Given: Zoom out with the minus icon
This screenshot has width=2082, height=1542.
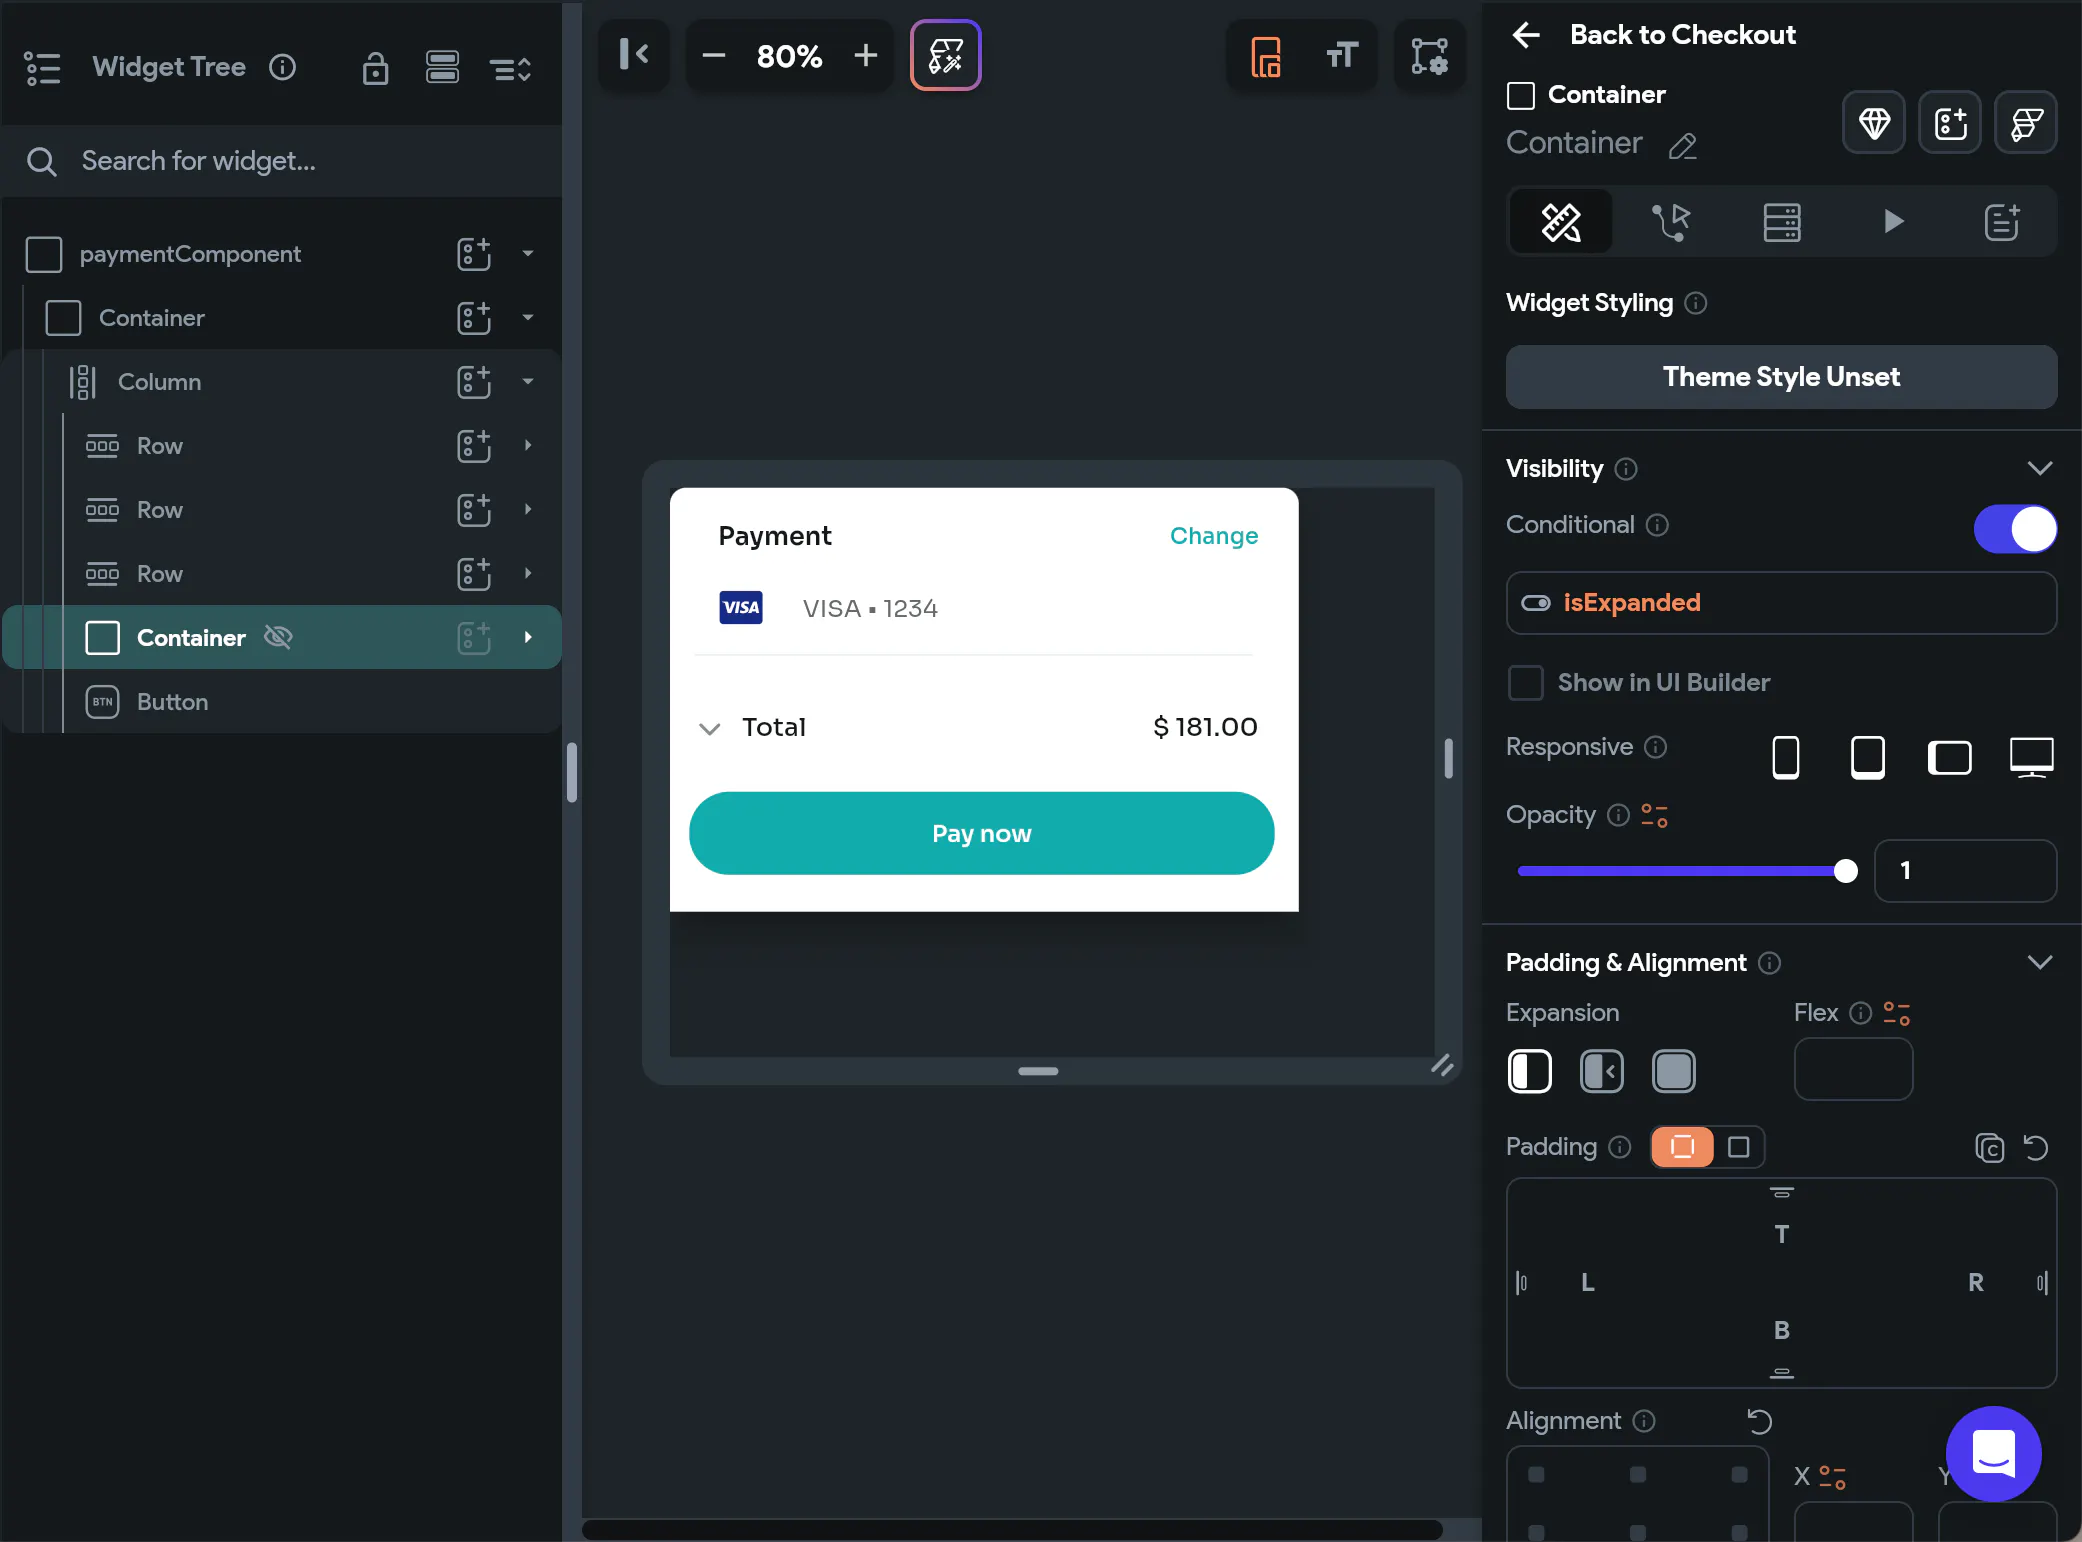Looking at the screenshot, I should tap(713, 55).
